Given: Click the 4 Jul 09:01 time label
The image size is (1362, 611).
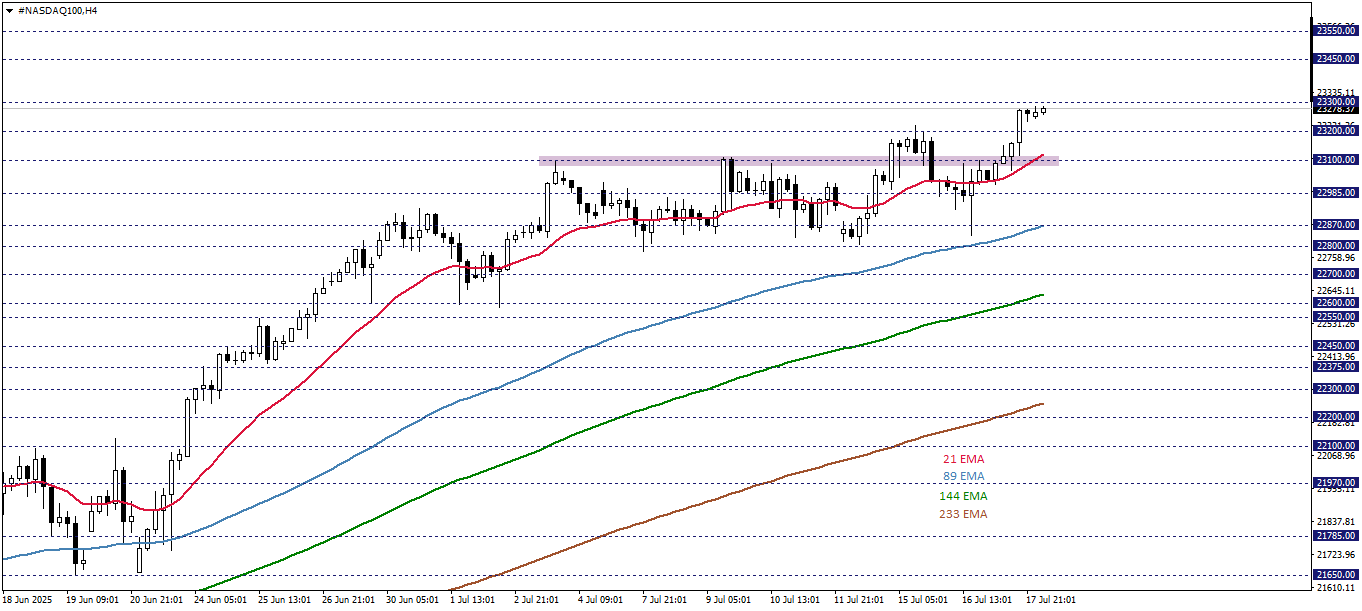Looking at the screenshot, I should [601, 600].
